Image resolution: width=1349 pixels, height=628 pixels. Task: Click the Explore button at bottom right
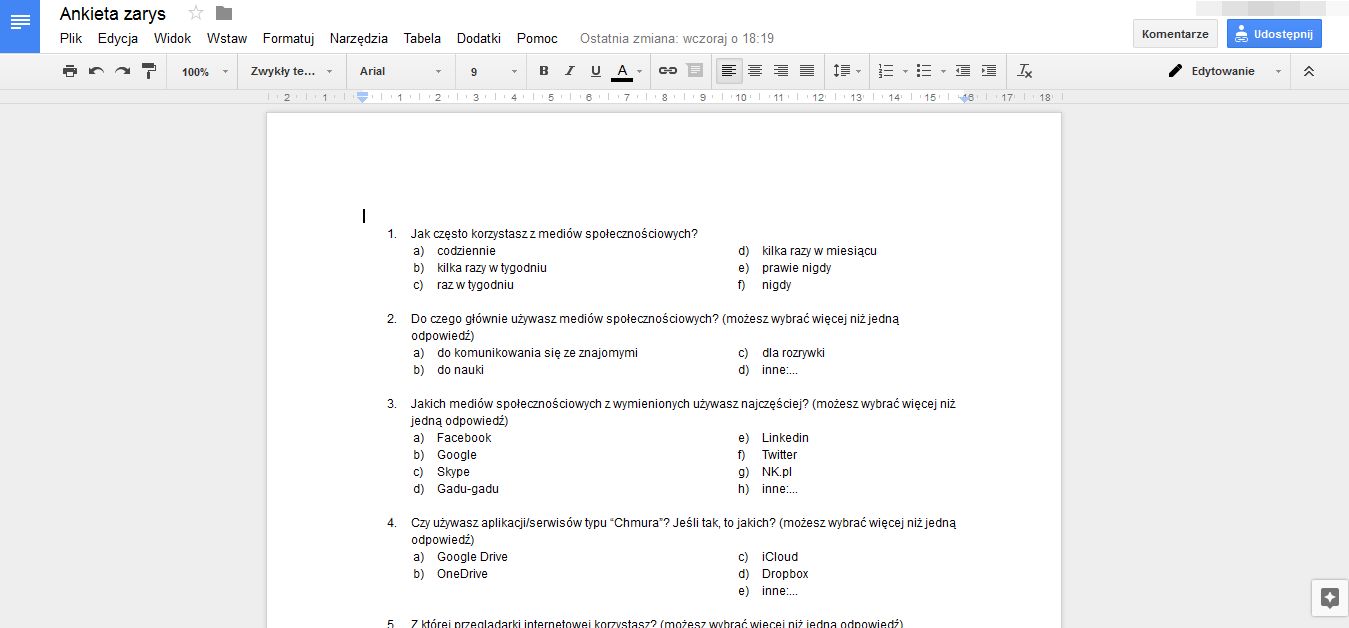coord(1329,598)
